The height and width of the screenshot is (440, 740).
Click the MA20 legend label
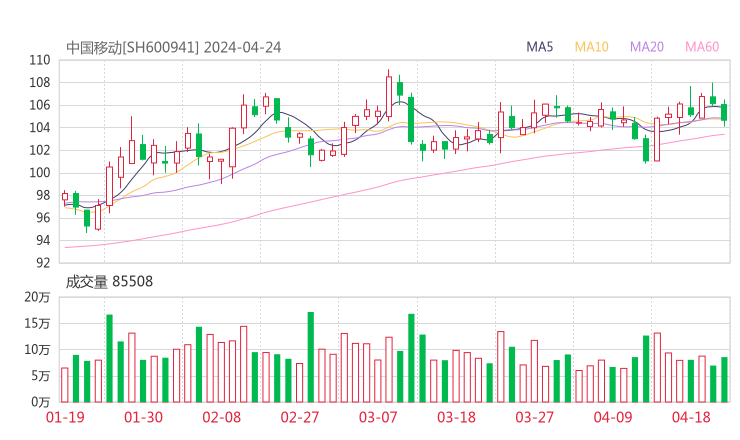point(647,47)
